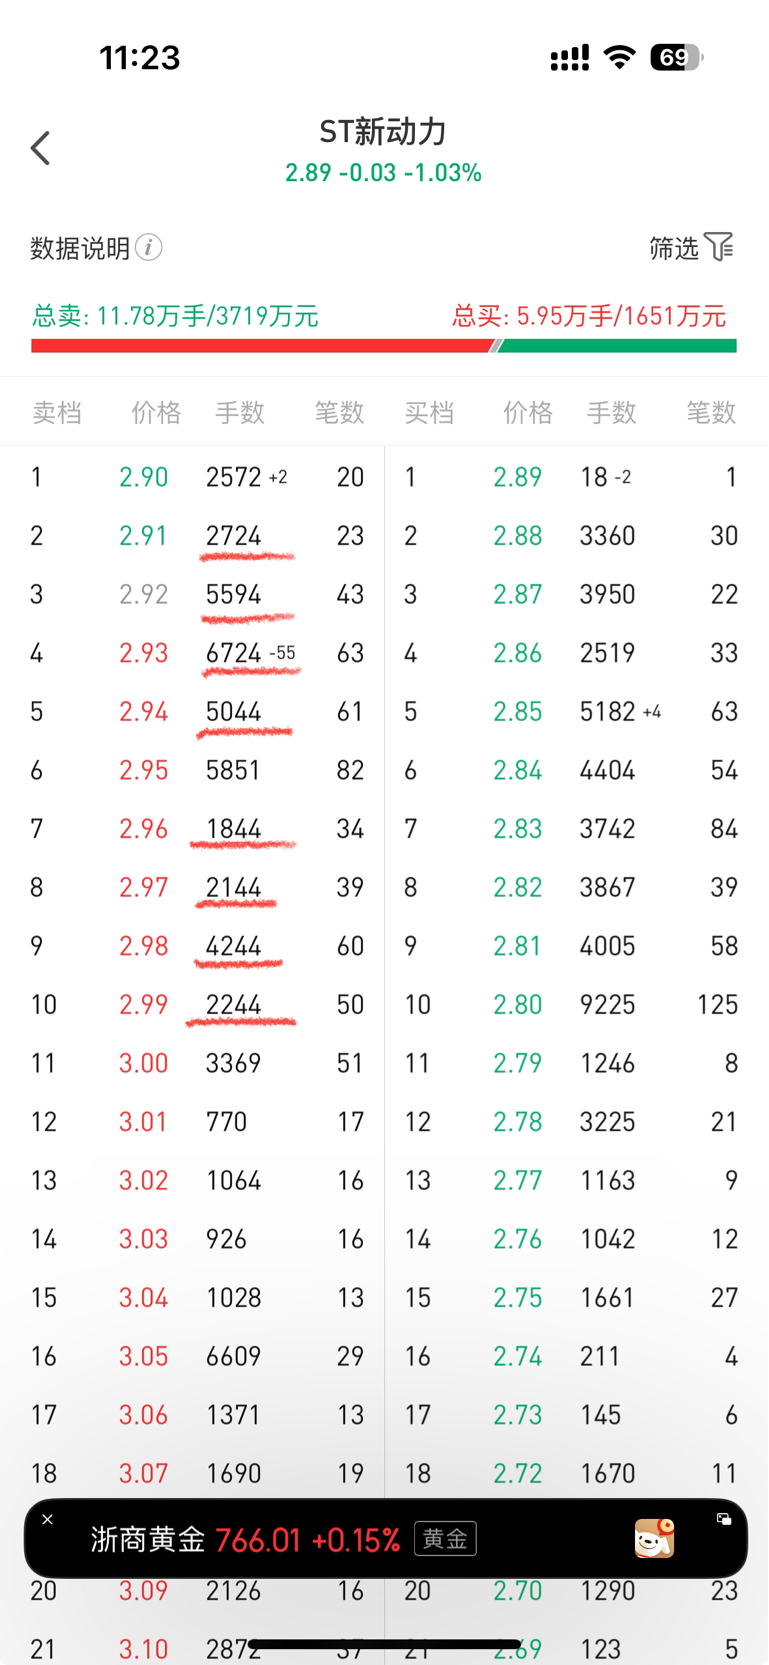Tap sell level 4 quantity 6724
Viewport: 769px width, 1665px height.
[234, 653]
